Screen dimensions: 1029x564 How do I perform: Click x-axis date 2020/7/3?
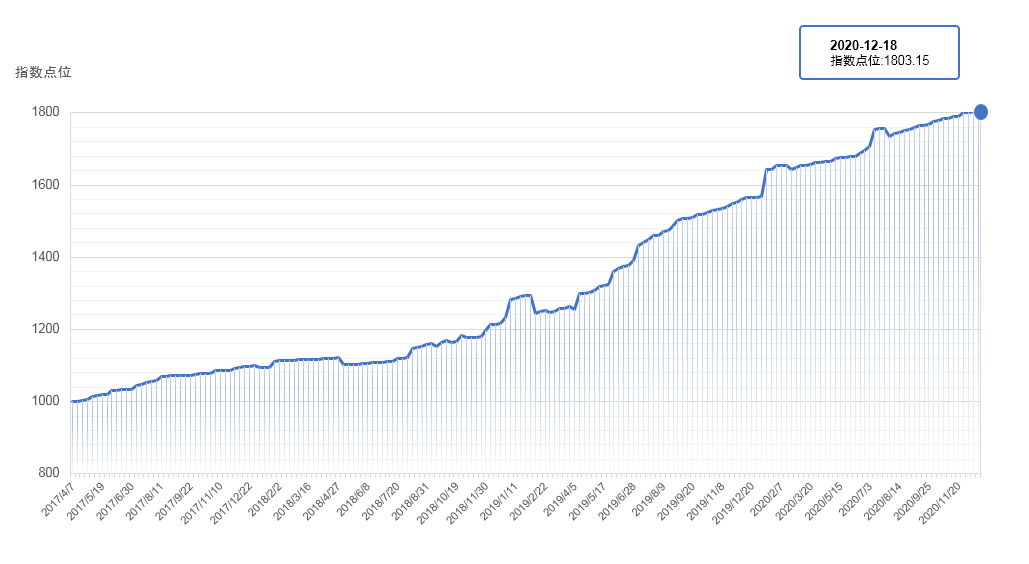(856, 499)
